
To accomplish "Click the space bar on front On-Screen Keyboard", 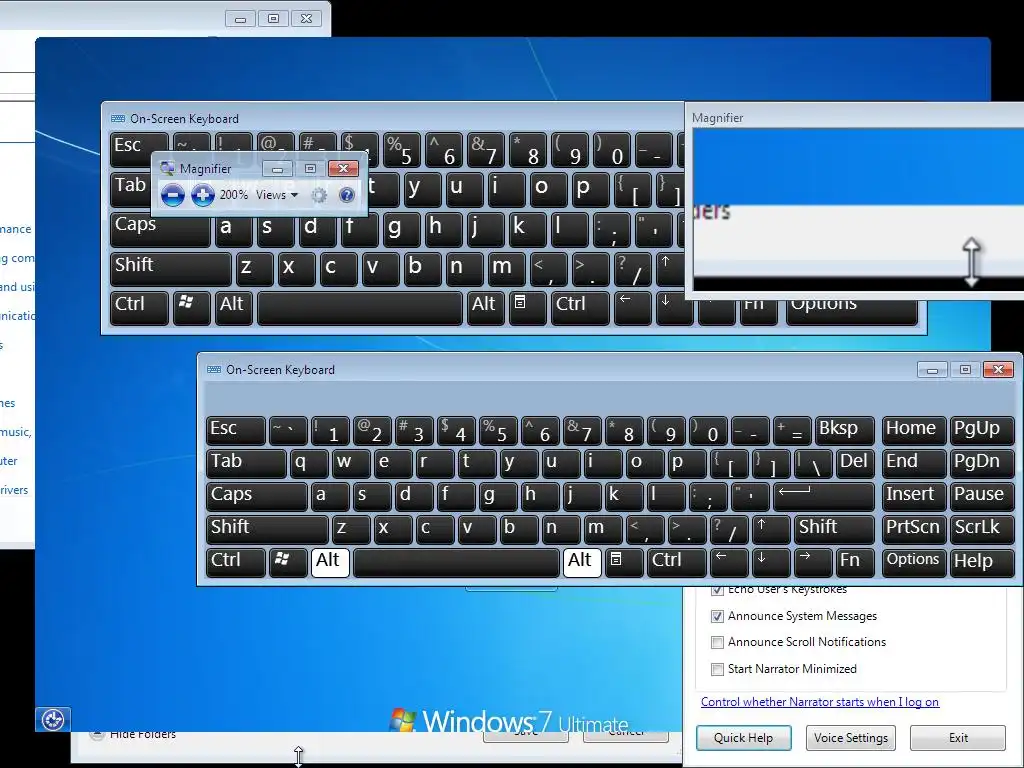I will point(456,562).
